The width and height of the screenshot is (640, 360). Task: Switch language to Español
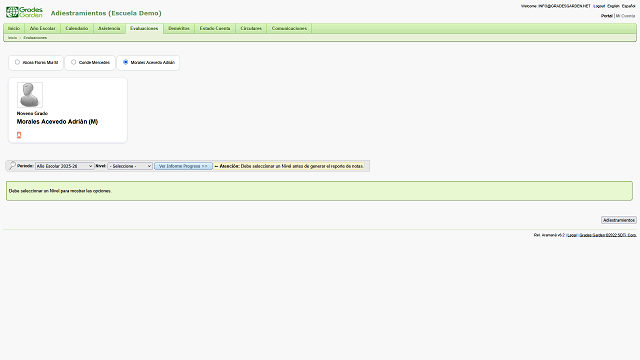point(629,6)
